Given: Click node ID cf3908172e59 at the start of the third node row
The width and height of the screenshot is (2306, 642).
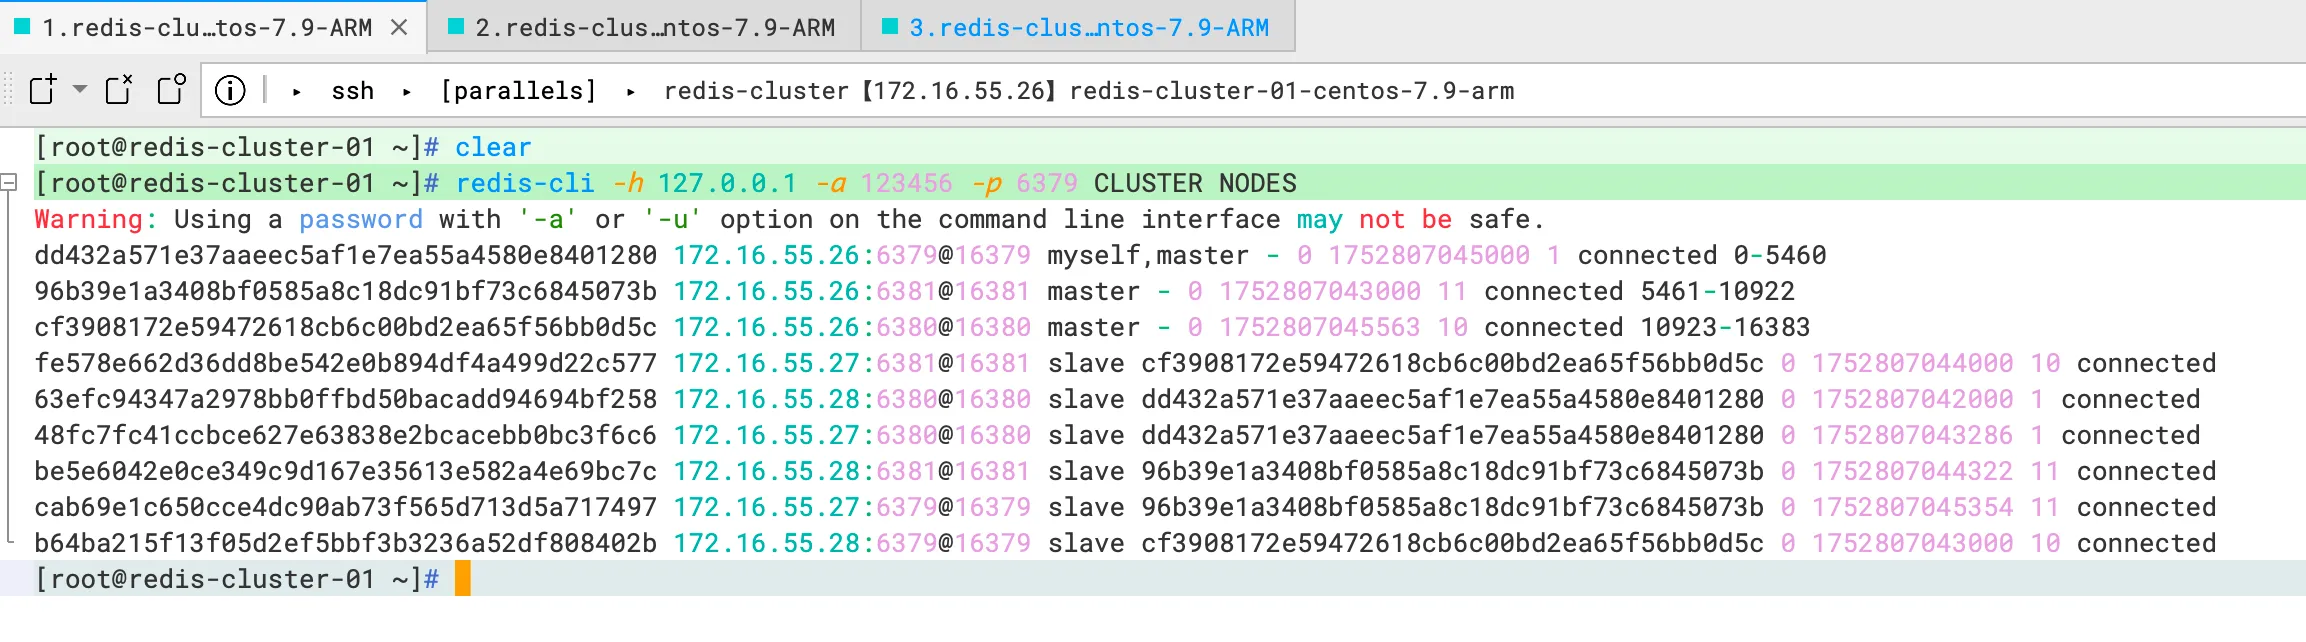Looking at the screenshot, I should tap(346, 327).
